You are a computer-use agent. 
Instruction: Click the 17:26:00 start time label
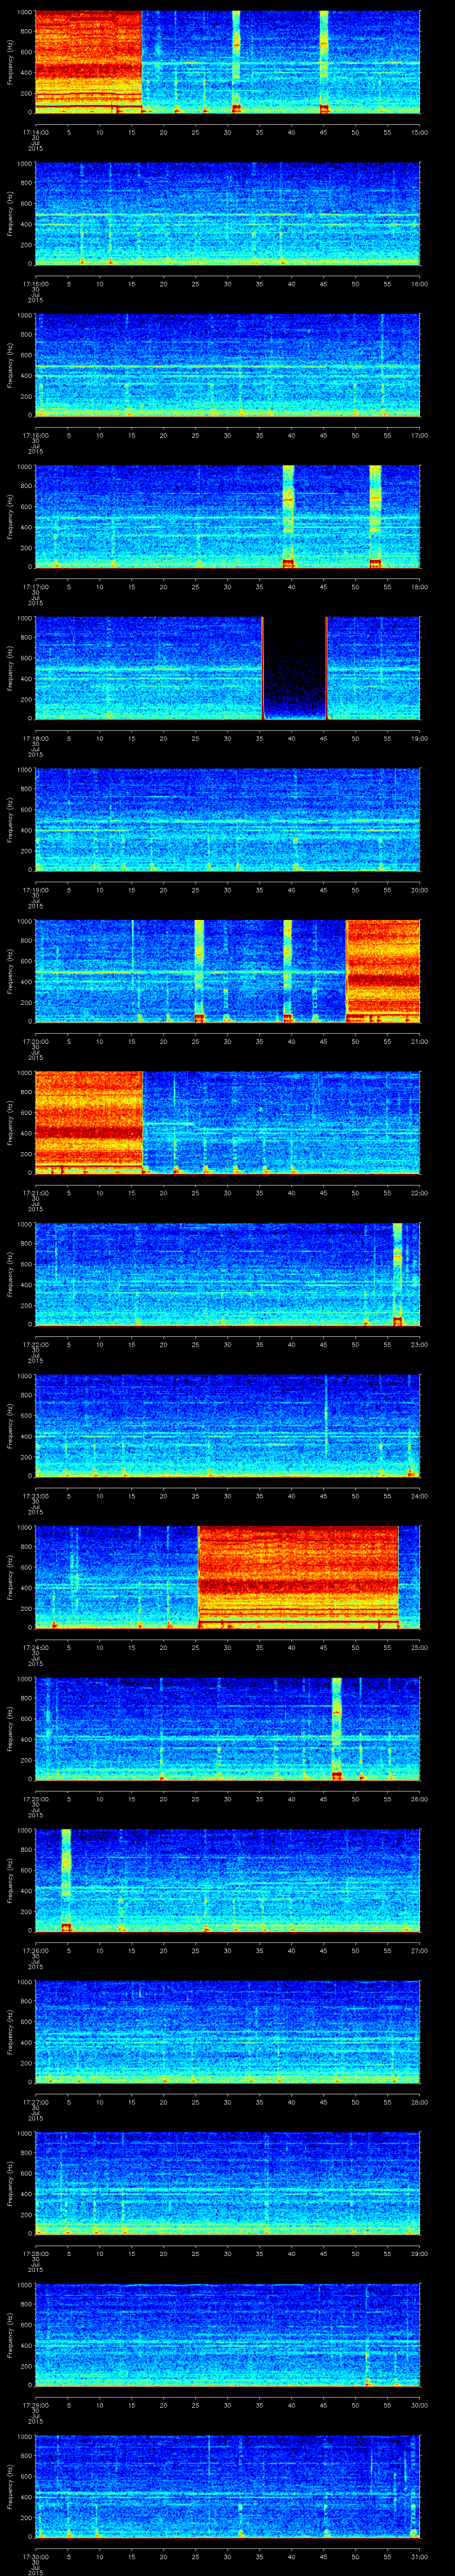[35, 1950]
